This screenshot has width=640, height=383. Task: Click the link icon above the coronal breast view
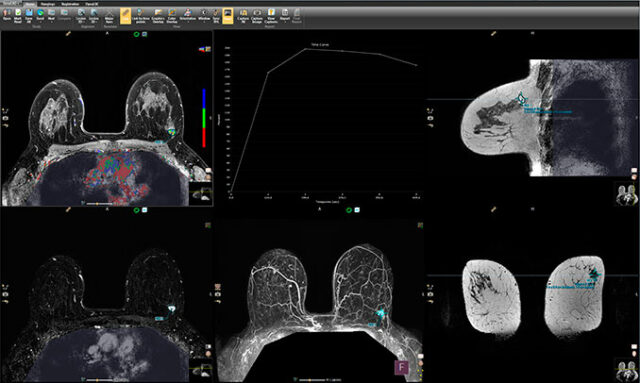tap(493, 209)
